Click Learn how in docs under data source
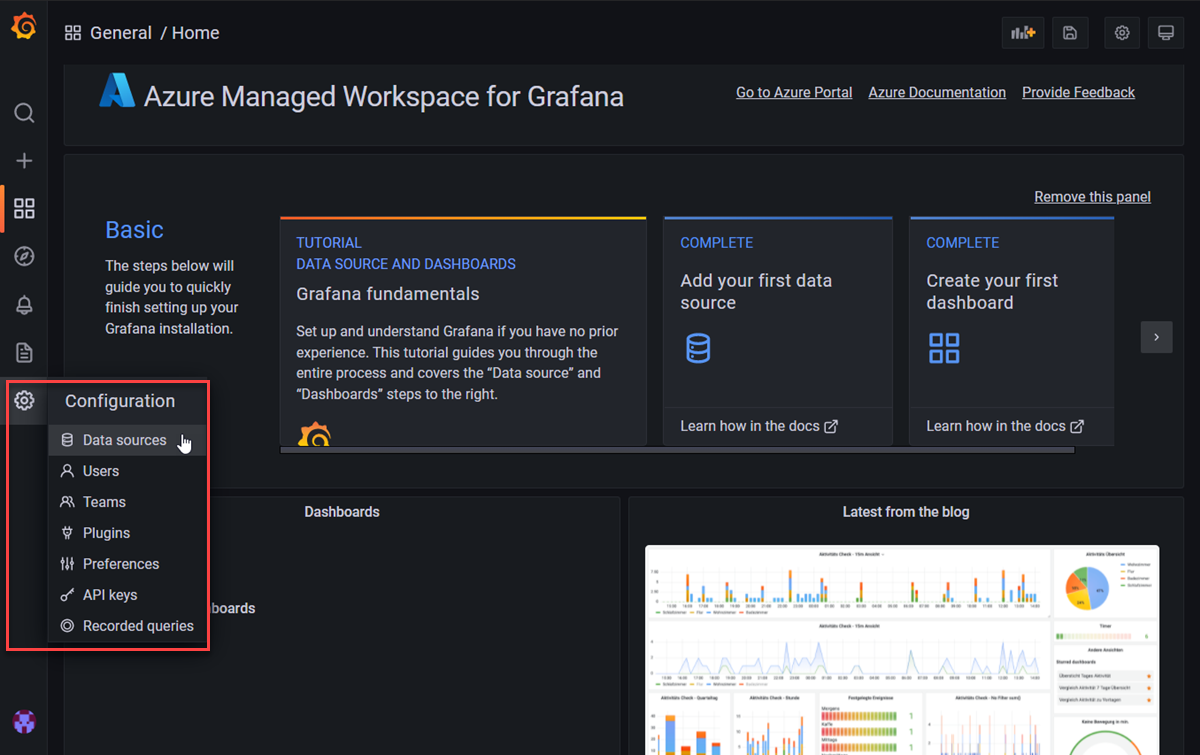 click(759, 426)
